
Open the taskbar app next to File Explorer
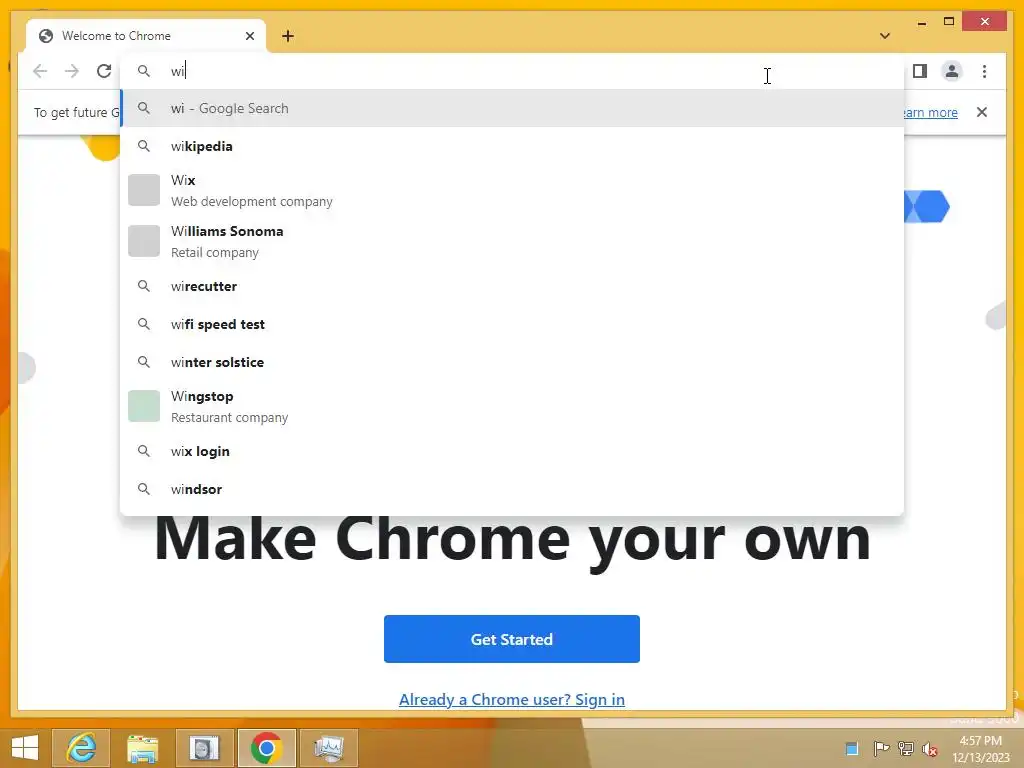(x=204, y=748)
